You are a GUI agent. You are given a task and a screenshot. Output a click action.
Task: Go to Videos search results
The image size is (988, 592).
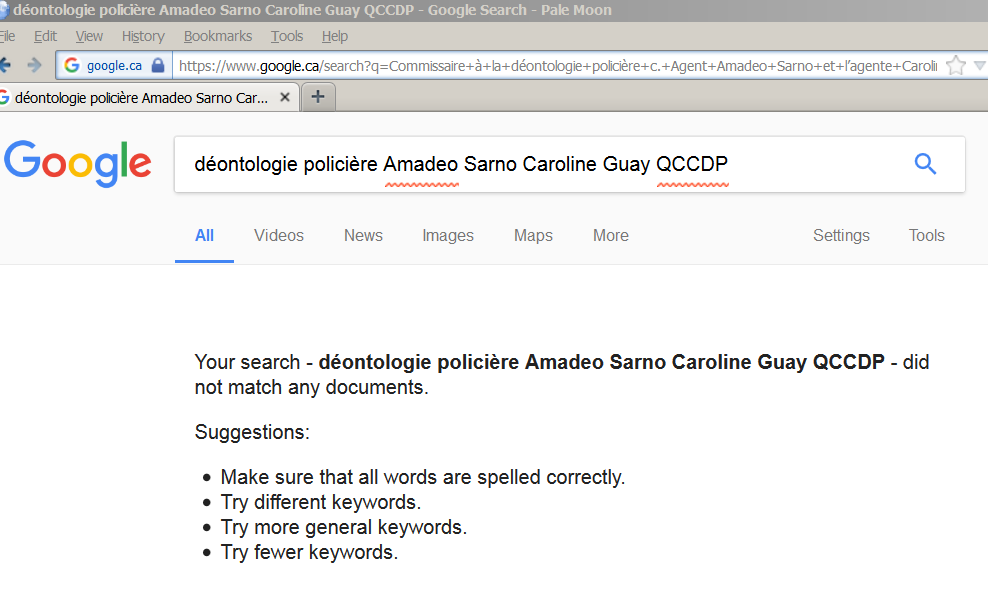(278, 236)
